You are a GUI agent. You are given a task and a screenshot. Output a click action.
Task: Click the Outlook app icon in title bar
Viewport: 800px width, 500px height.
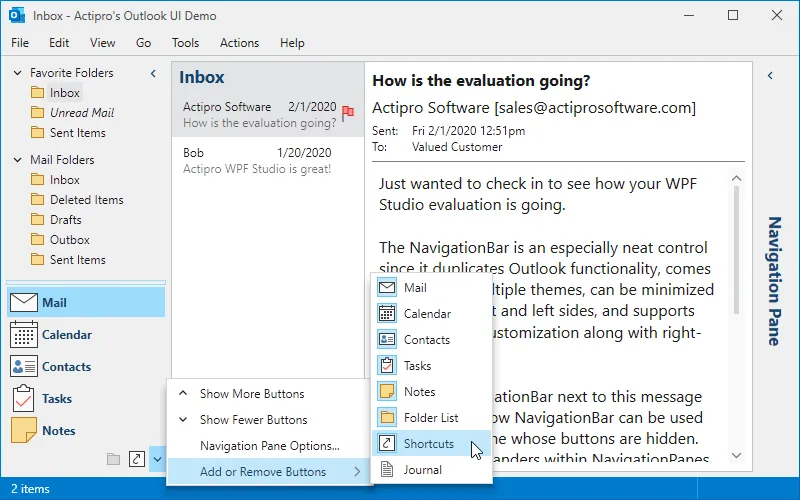17,15
